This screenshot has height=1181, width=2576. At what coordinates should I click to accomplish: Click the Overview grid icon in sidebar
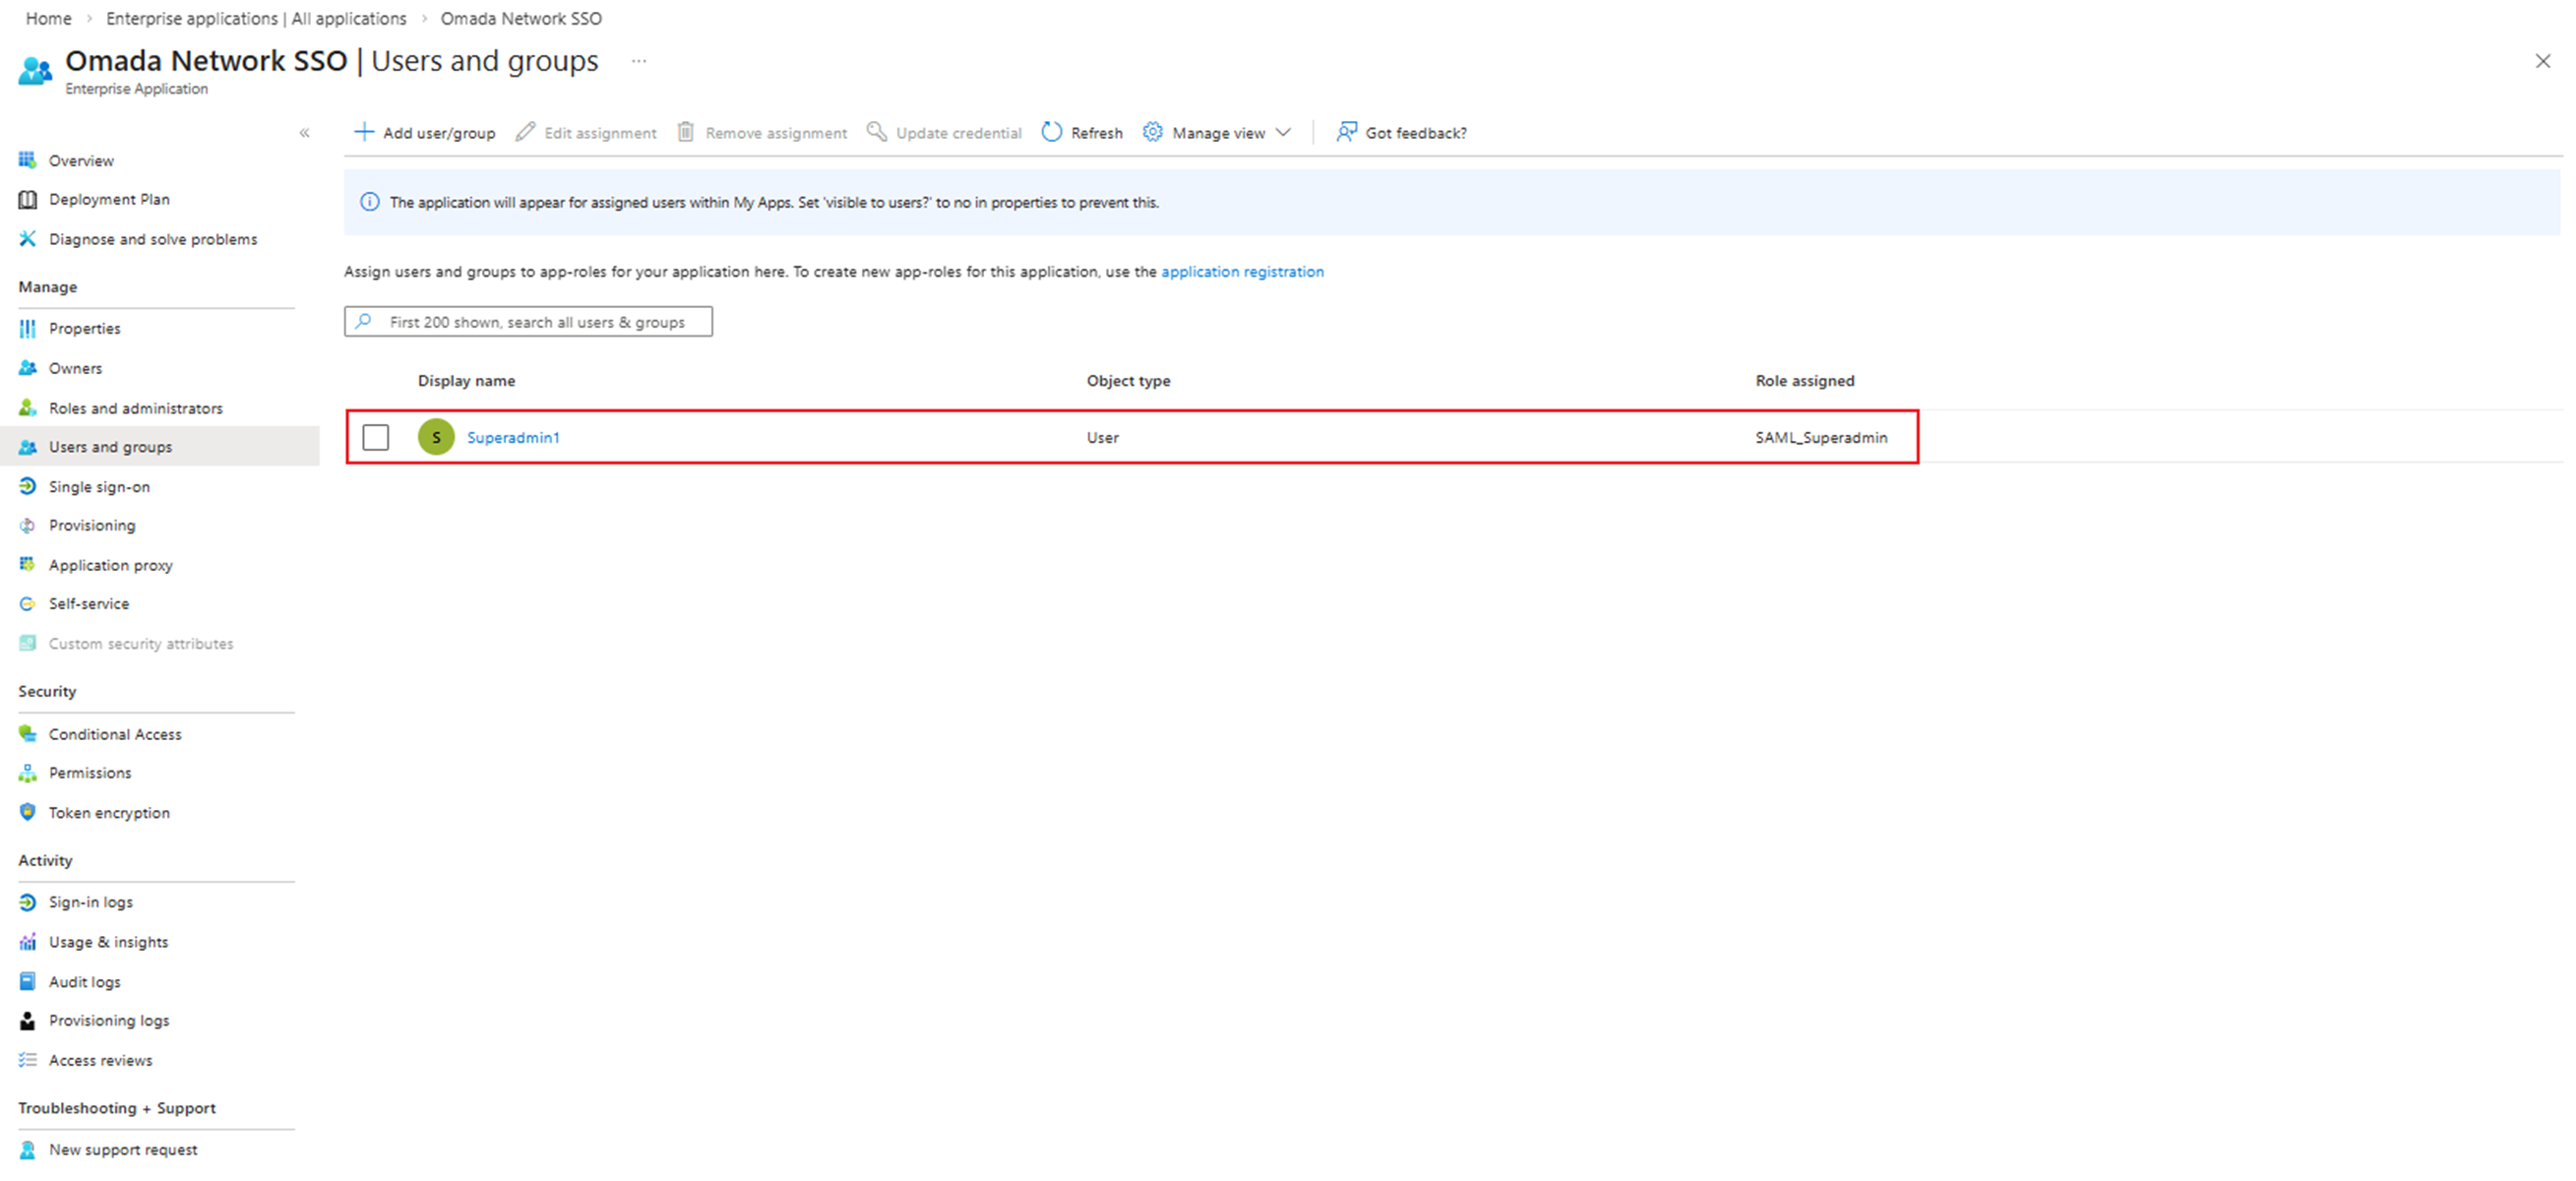[x=28, y=160]
